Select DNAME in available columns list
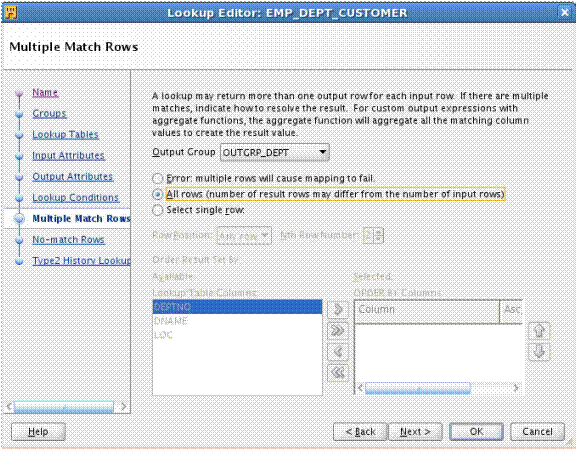This screenshot has width=578, height=451. [x=237, y=321]
